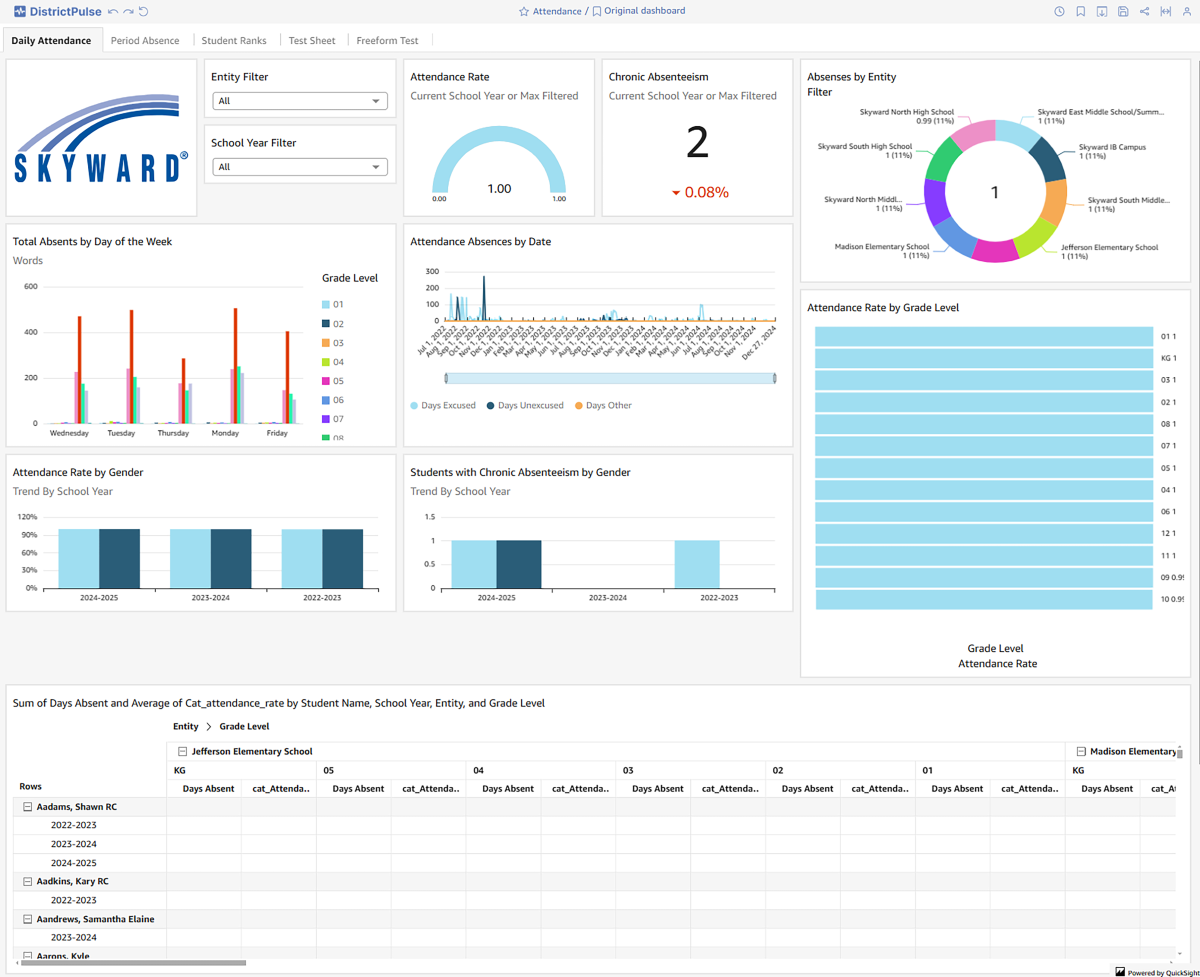Viewport: 1200px width, 977px height.
Task: Click the 0.08% decrease indicator
Action: coord(700,192)
